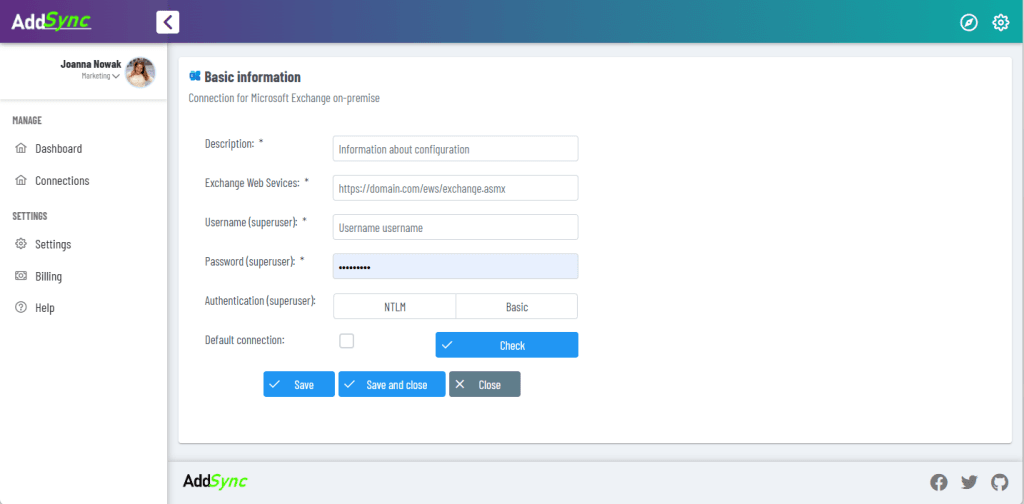Open the Help sidebar item
The width and height of the screenshot is (1024, 504).
(45, 308)
